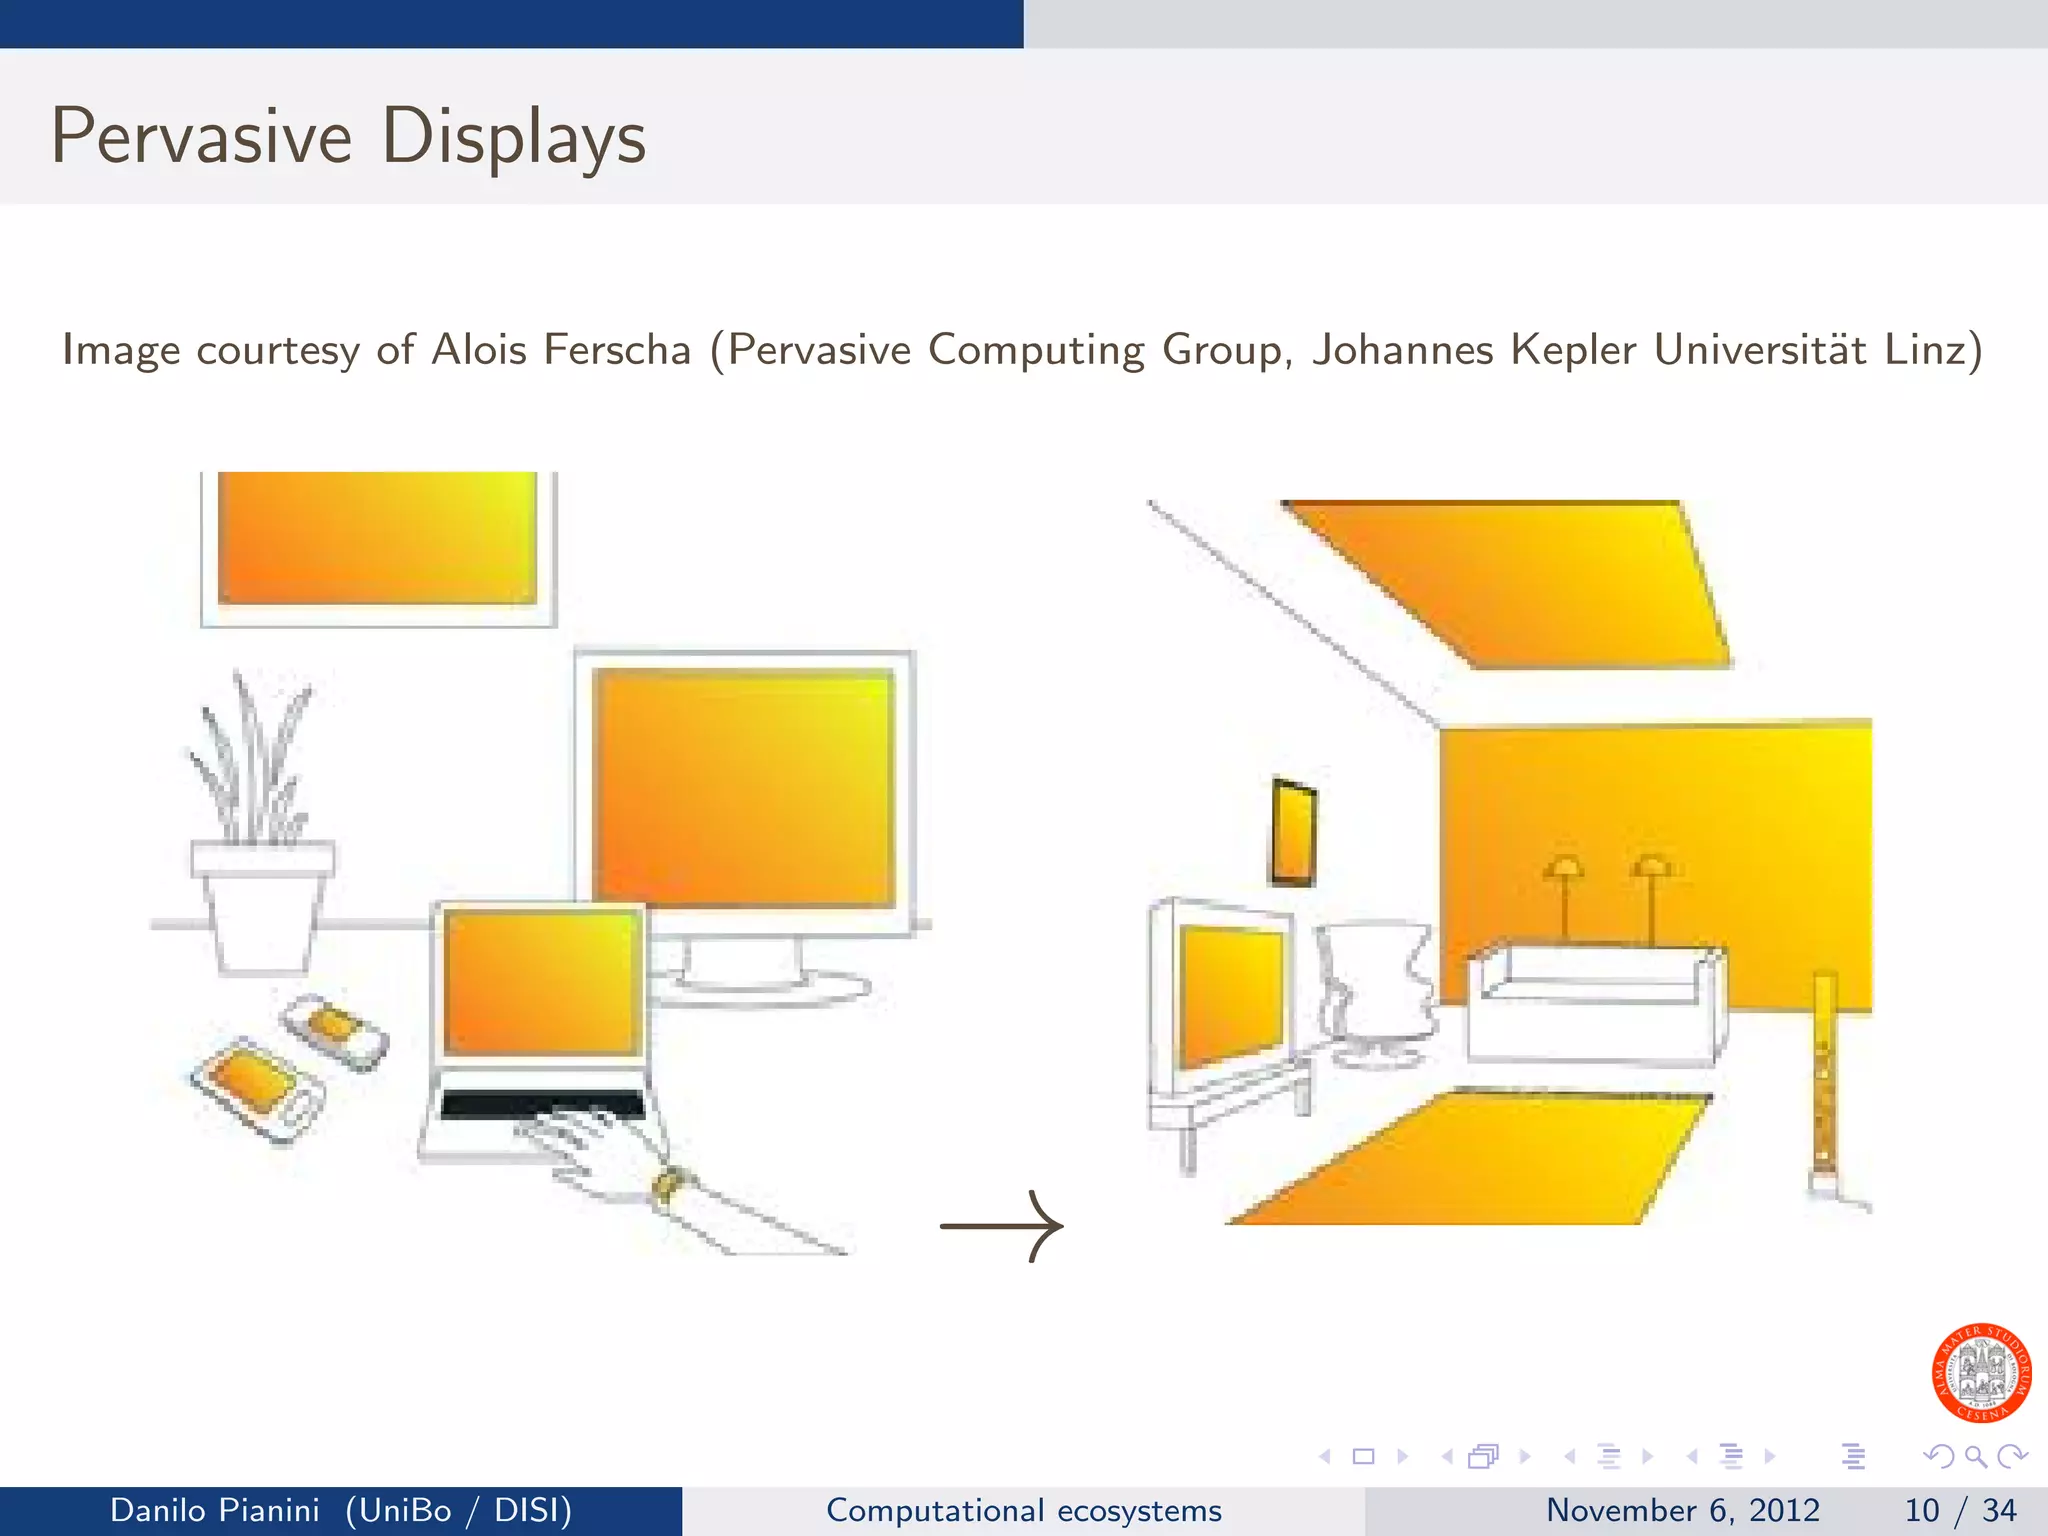Click the go-forward curved arrow icon

[x=2012, y=1457]
